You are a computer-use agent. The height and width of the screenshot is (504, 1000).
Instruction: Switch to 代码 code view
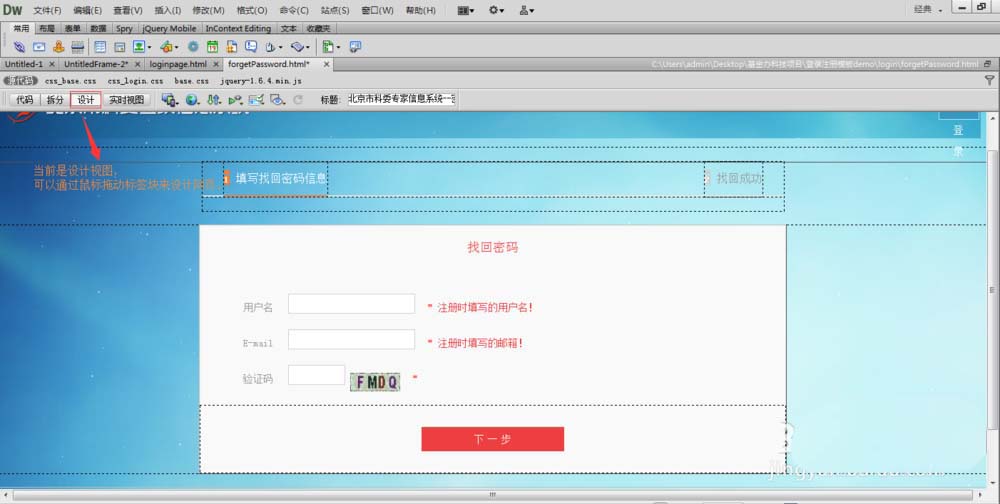(x=25, y=100)
